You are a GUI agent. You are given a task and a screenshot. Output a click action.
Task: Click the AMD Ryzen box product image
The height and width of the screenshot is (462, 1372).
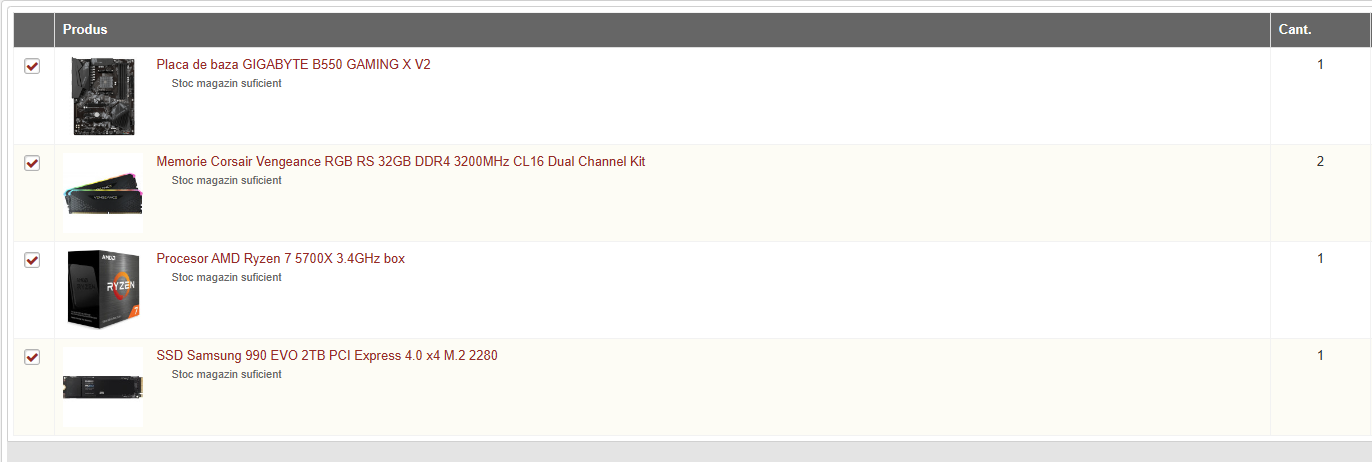pyautogui.click(x=103, y=288)
